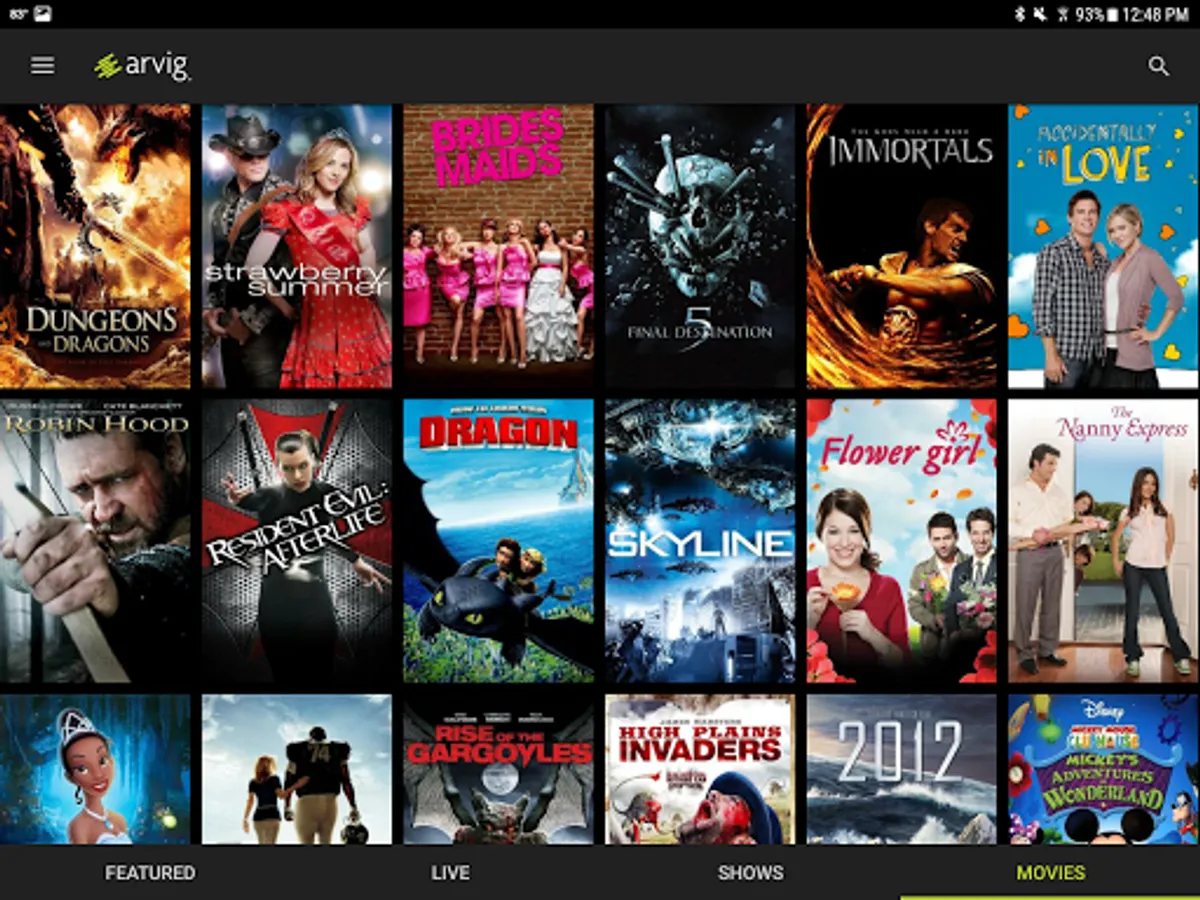This screenshot has width=1200, height=900.
Task: Open the Final Destination 5 poster
Action: click(700, 246)
